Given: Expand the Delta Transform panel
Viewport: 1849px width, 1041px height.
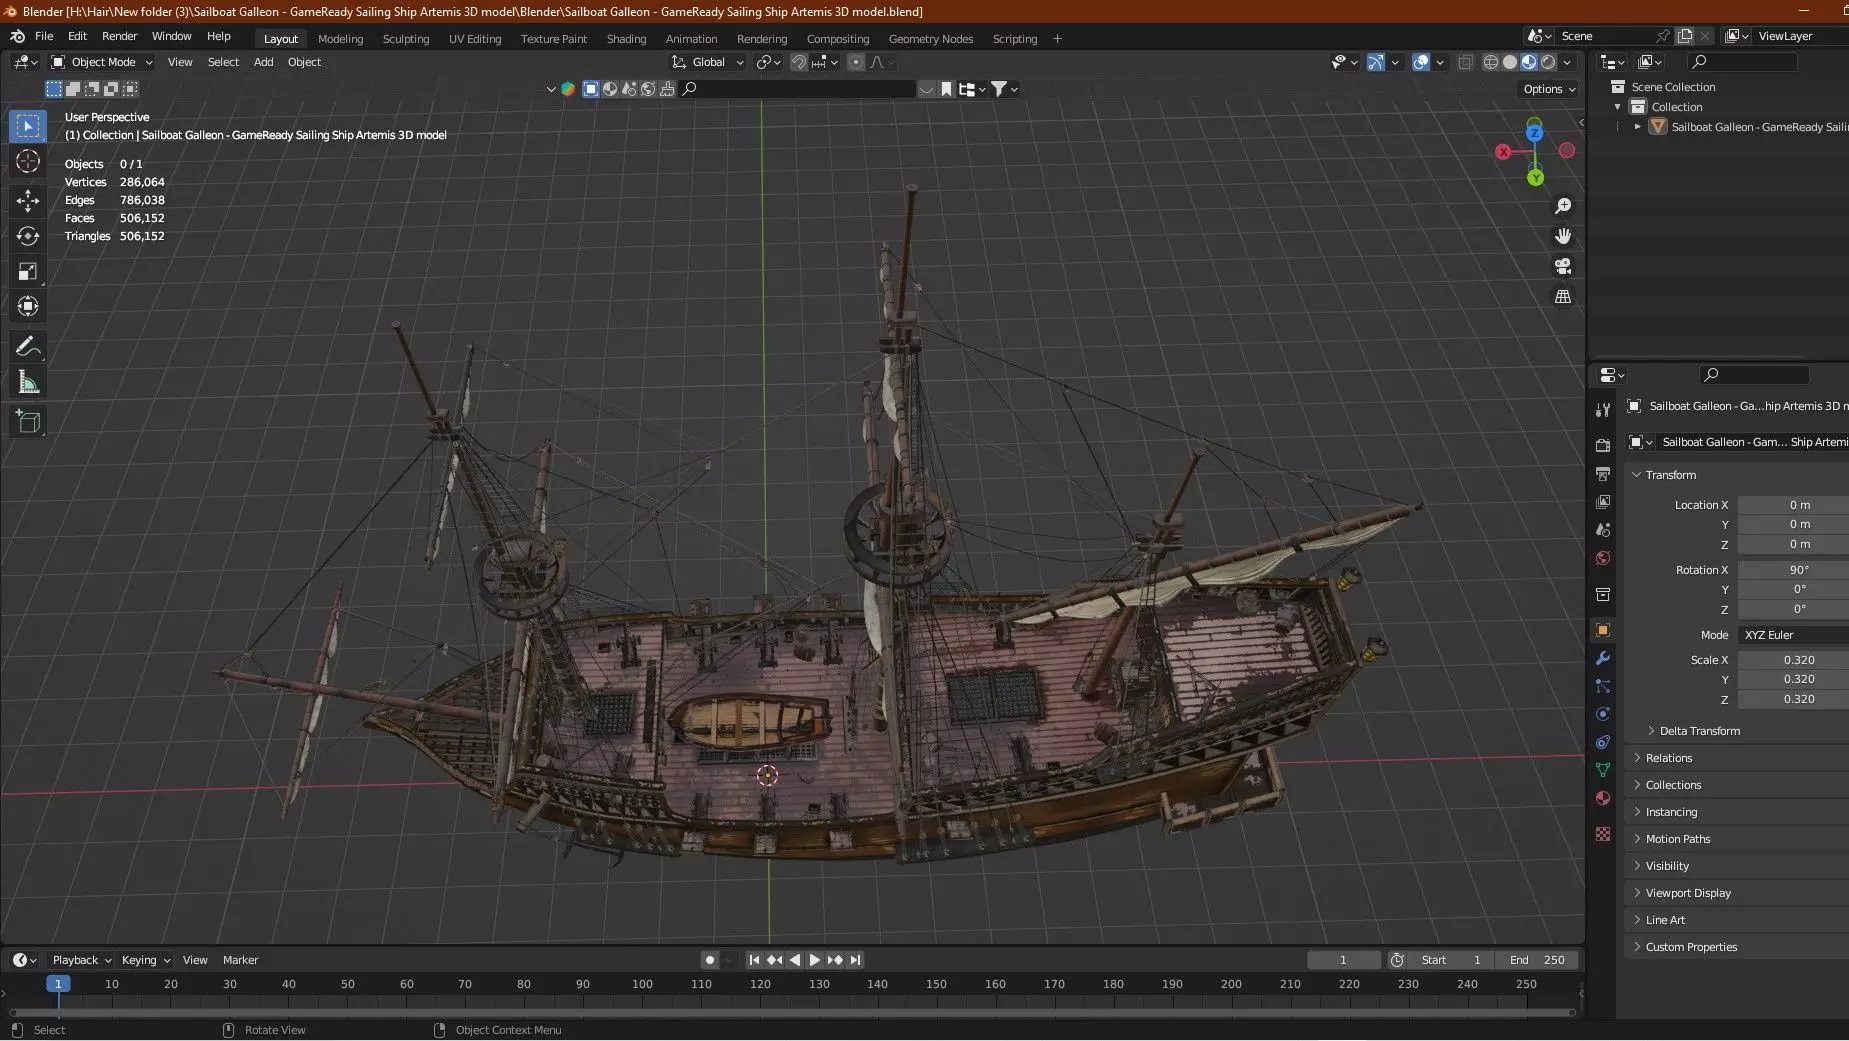Looking at the screenshot, I should click(x=1699, y=731).
